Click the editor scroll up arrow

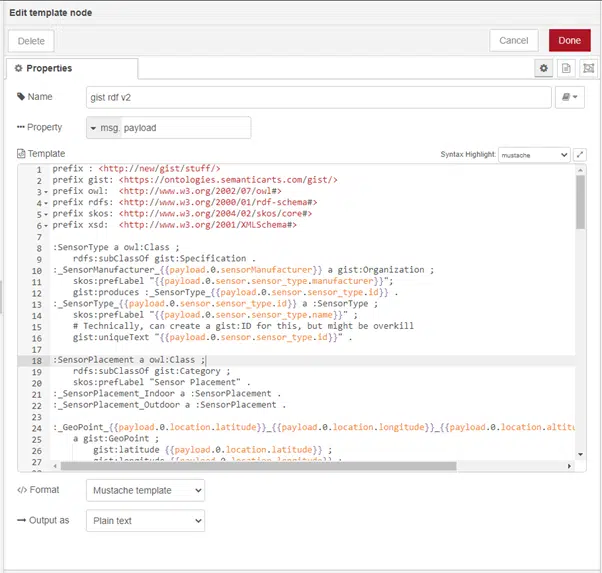point(580,170)
